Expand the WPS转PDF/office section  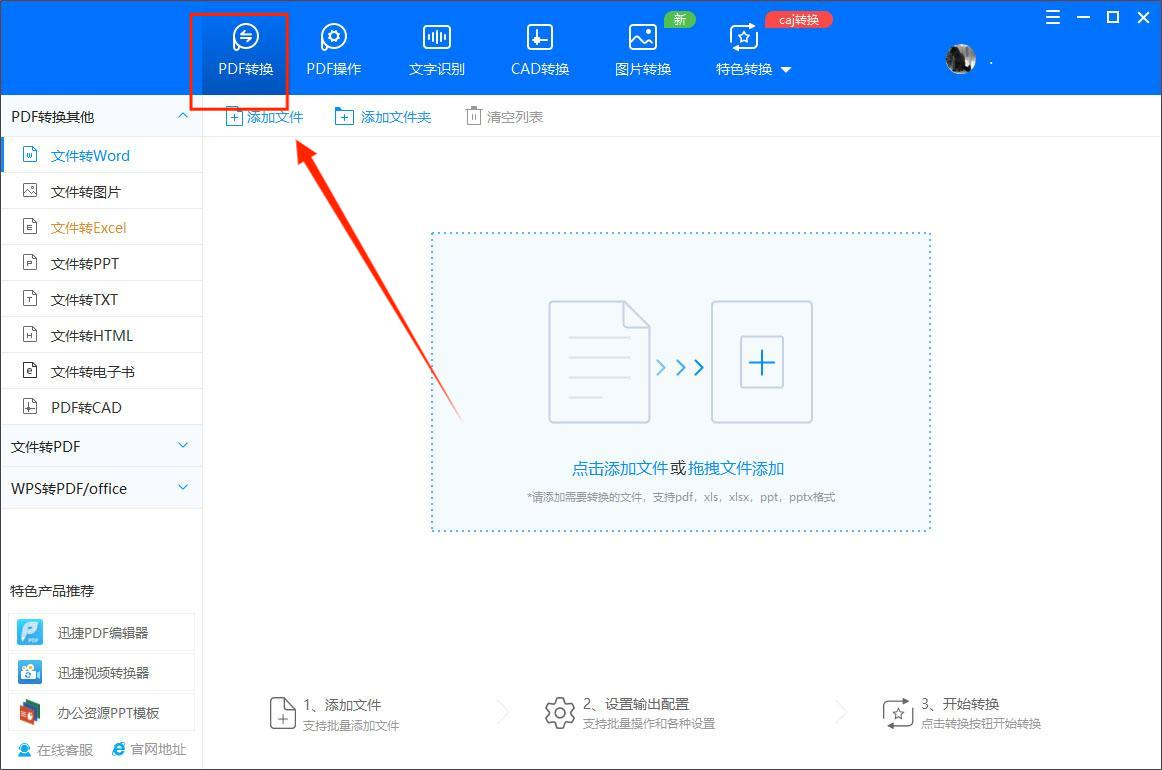pyautogui.click(x=100, y=488)
